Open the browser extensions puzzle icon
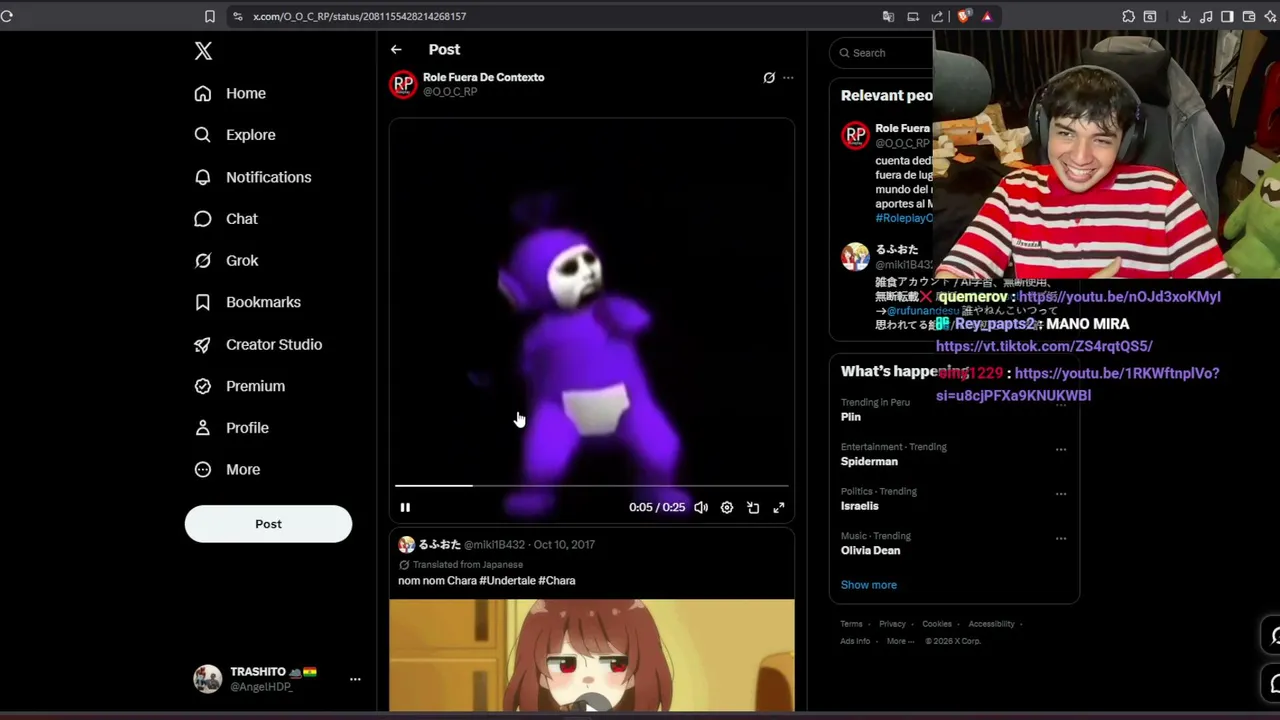 click(x=1129, y=16)
